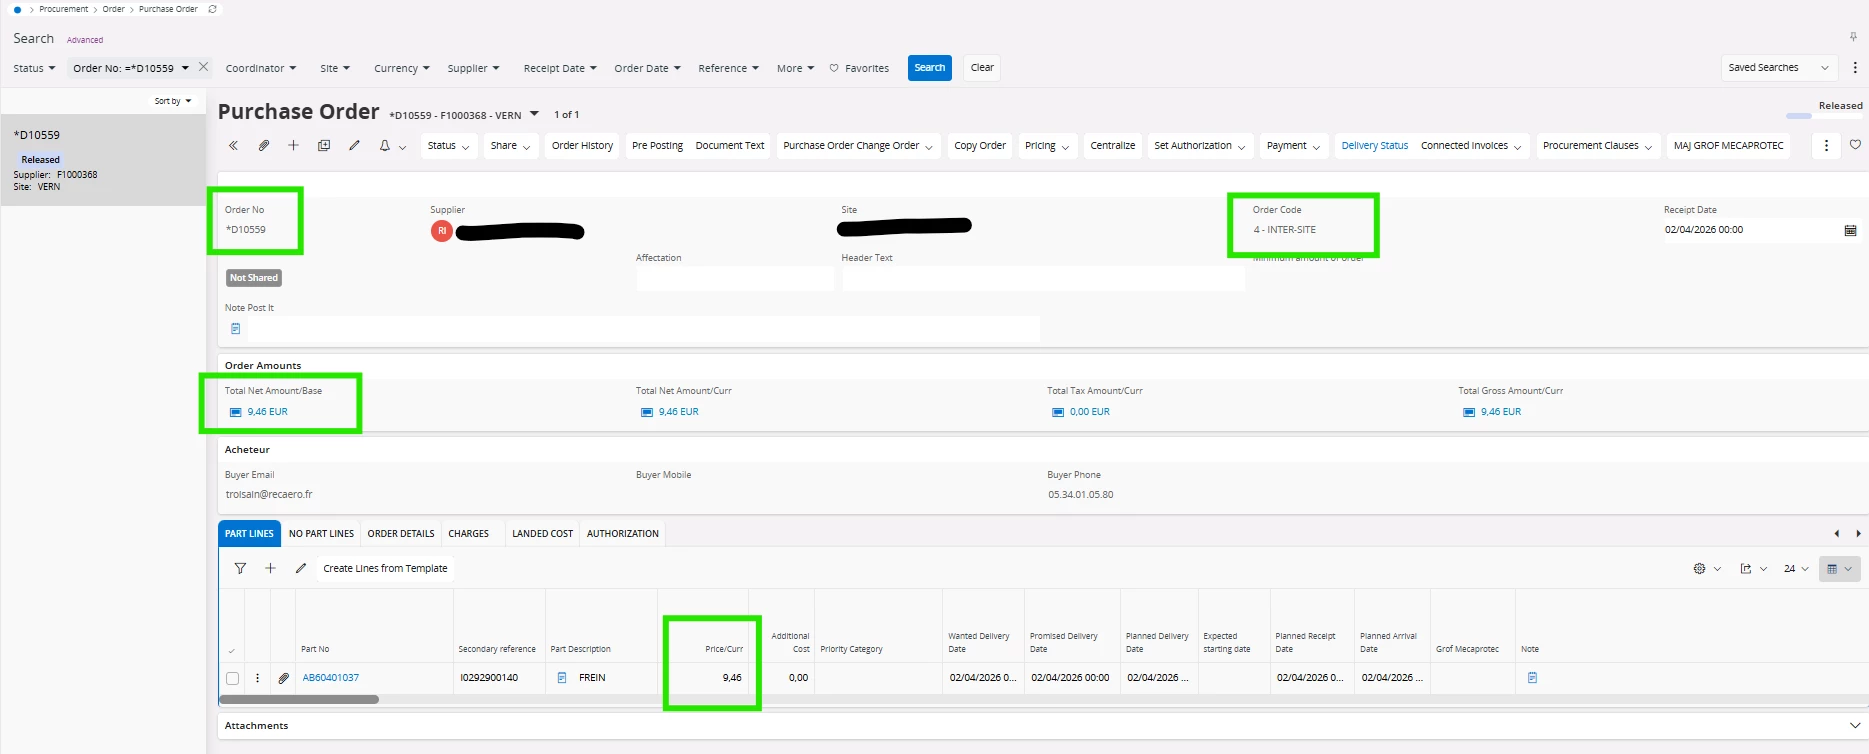Open the table settings gear icon
Screen dimensions: 1869x754
pyautogui.click(x=1699, y=569)
